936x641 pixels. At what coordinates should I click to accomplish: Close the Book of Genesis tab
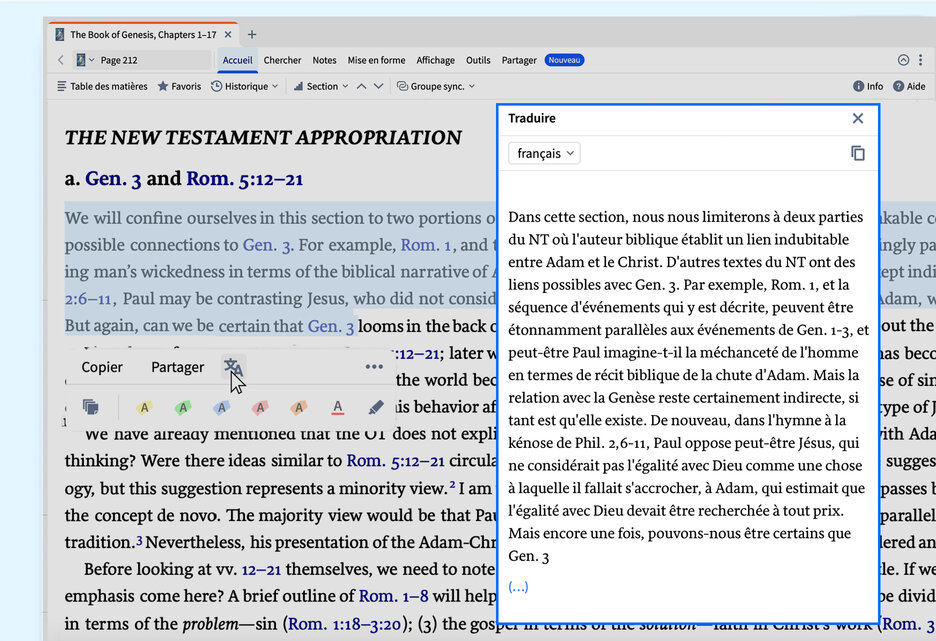coord(228,35)
